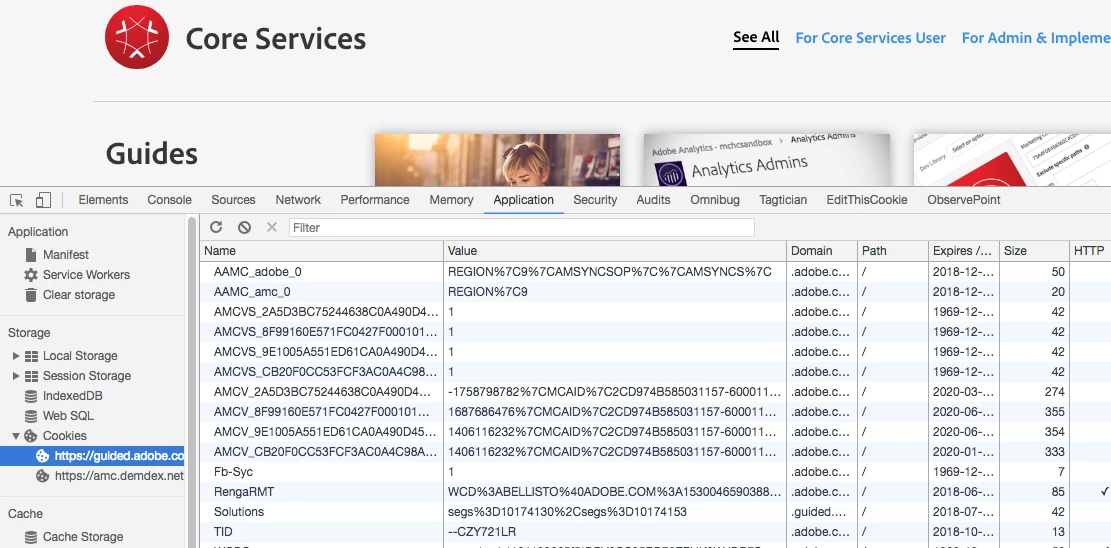Select the AAMC_amc_0 cookie row
Screen dimensions: 1111x548
click(x=655, y=291)
